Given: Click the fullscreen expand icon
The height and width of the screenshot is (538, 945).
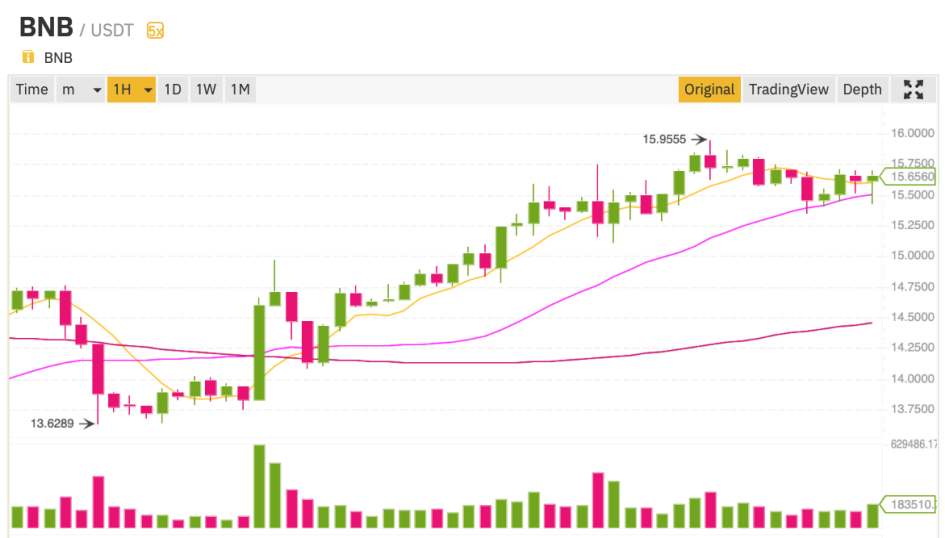Looking at the screenshot, I should coord(913,90).
